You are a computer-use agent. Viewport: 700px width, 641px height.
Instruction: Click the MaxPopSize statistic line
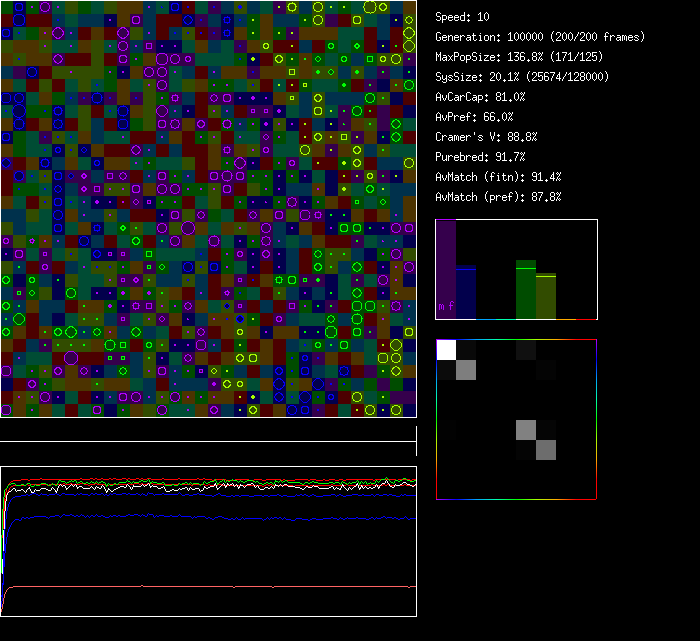(x=518, y=57)
